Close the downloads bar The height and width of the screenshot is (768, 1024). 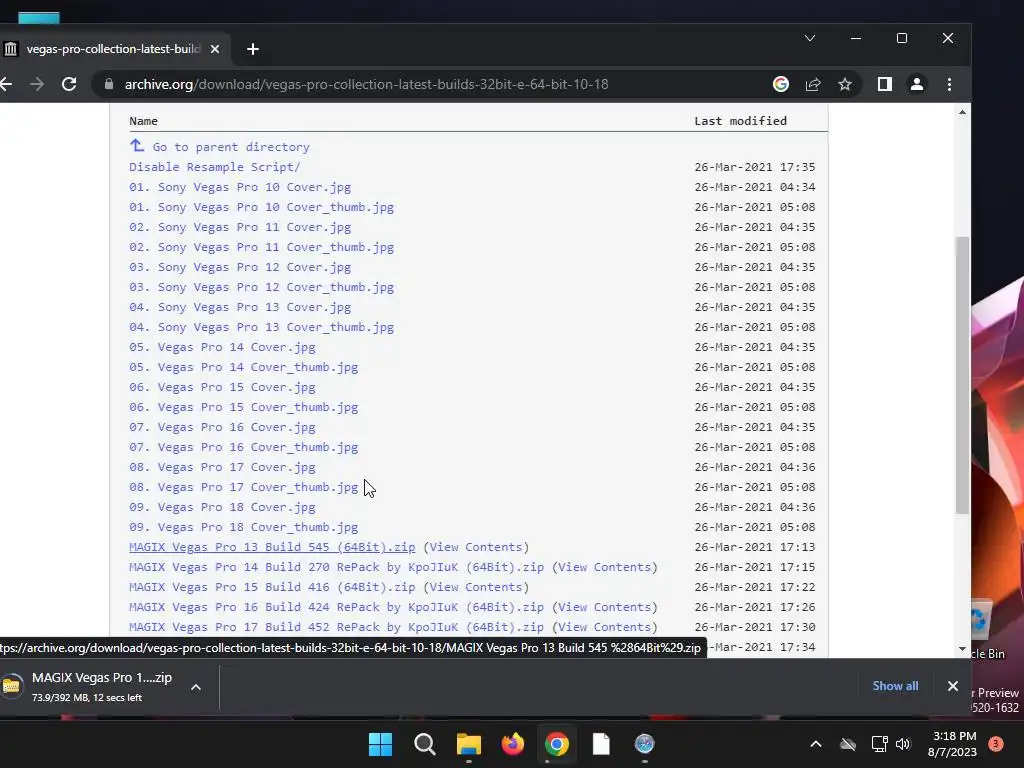tap(953, 686)
